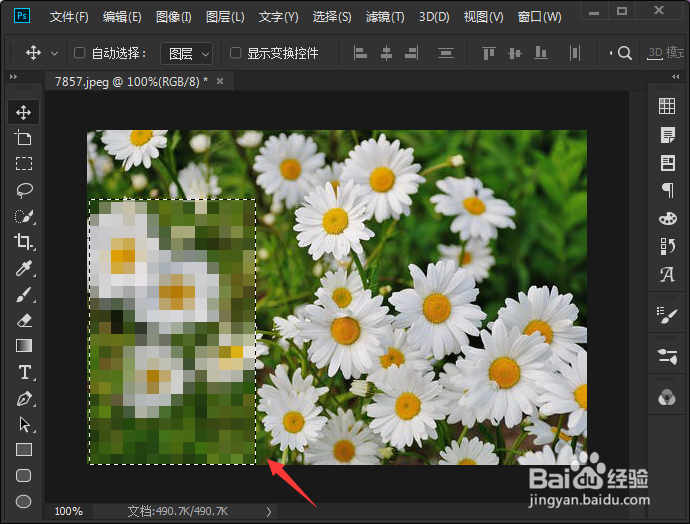Open the 图像(I) menu

[x=173, y=17]
